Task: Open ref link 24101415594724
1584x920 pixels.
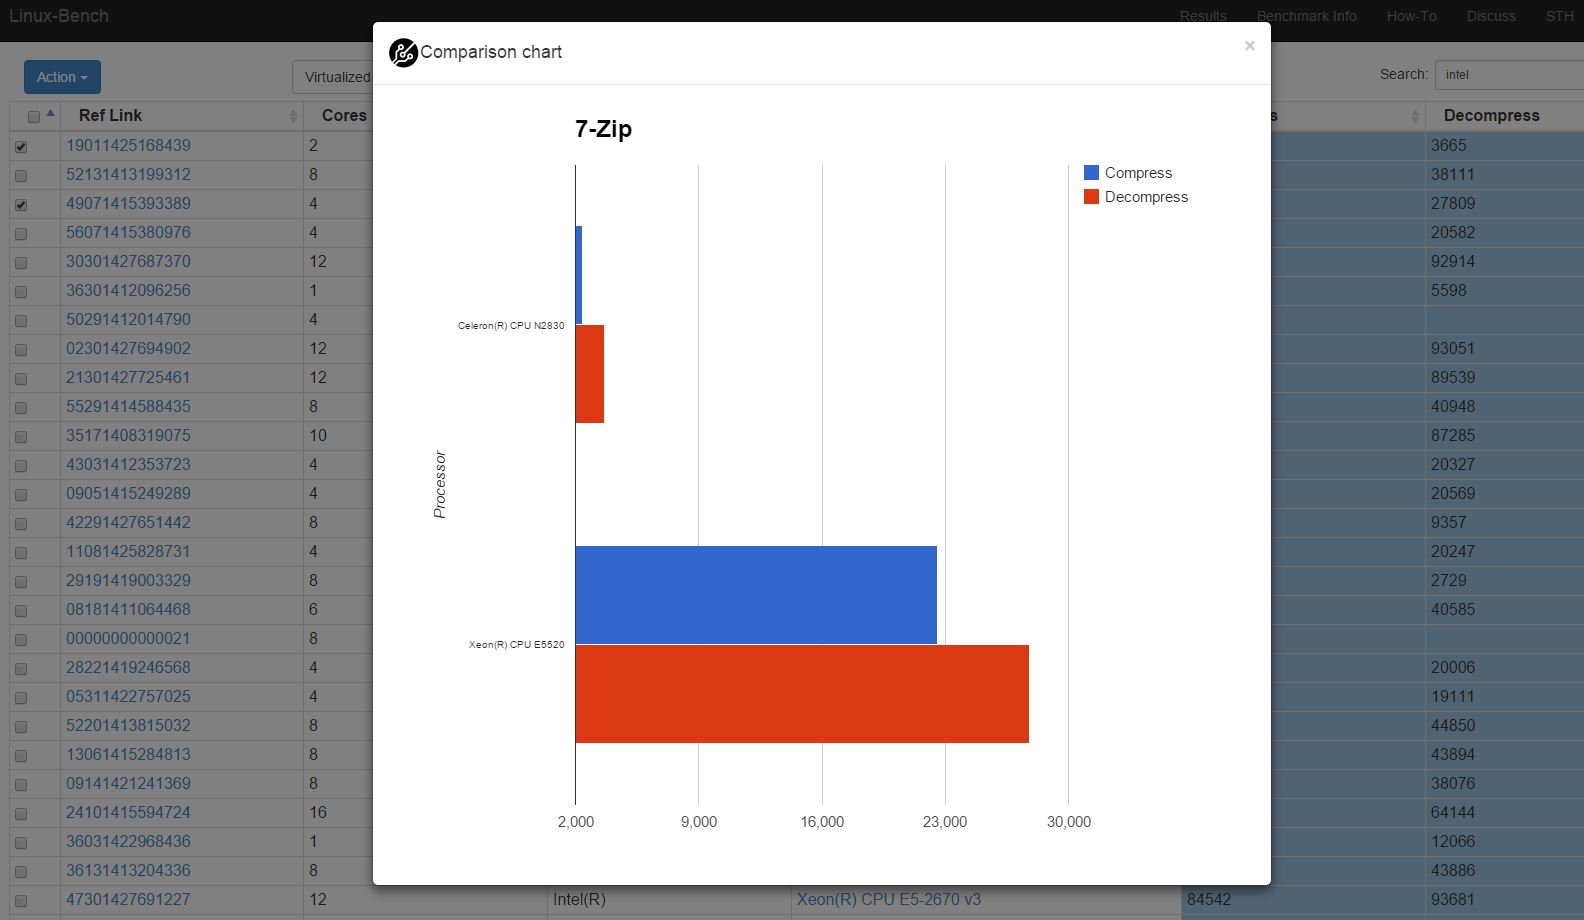Action: pyautogui.click(x=128, y=813)
